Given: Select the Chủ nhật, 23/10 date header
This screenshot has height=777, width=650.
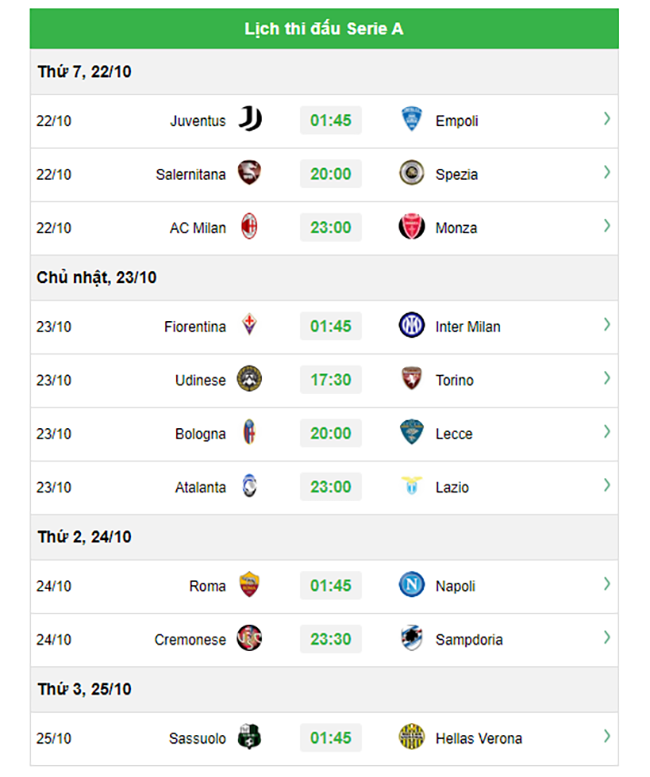Looking at the screenshot, I should pyautogui.click(x=97, y=278).
